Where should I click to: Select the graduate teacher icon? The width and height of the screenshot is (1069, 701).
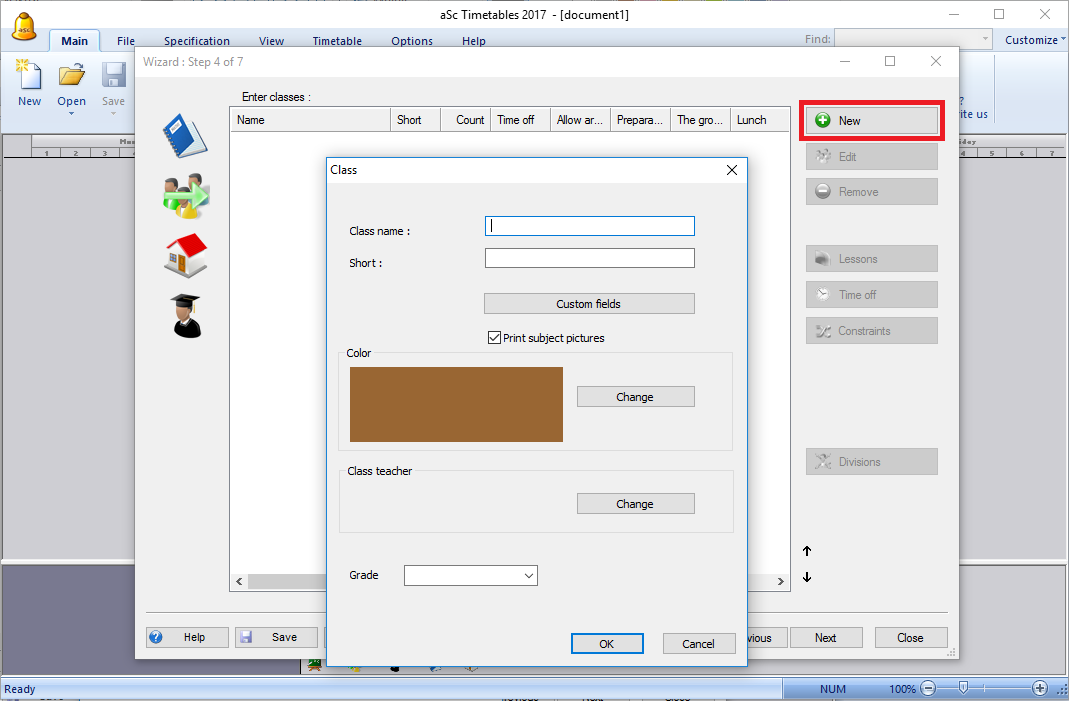coord(185,315)
